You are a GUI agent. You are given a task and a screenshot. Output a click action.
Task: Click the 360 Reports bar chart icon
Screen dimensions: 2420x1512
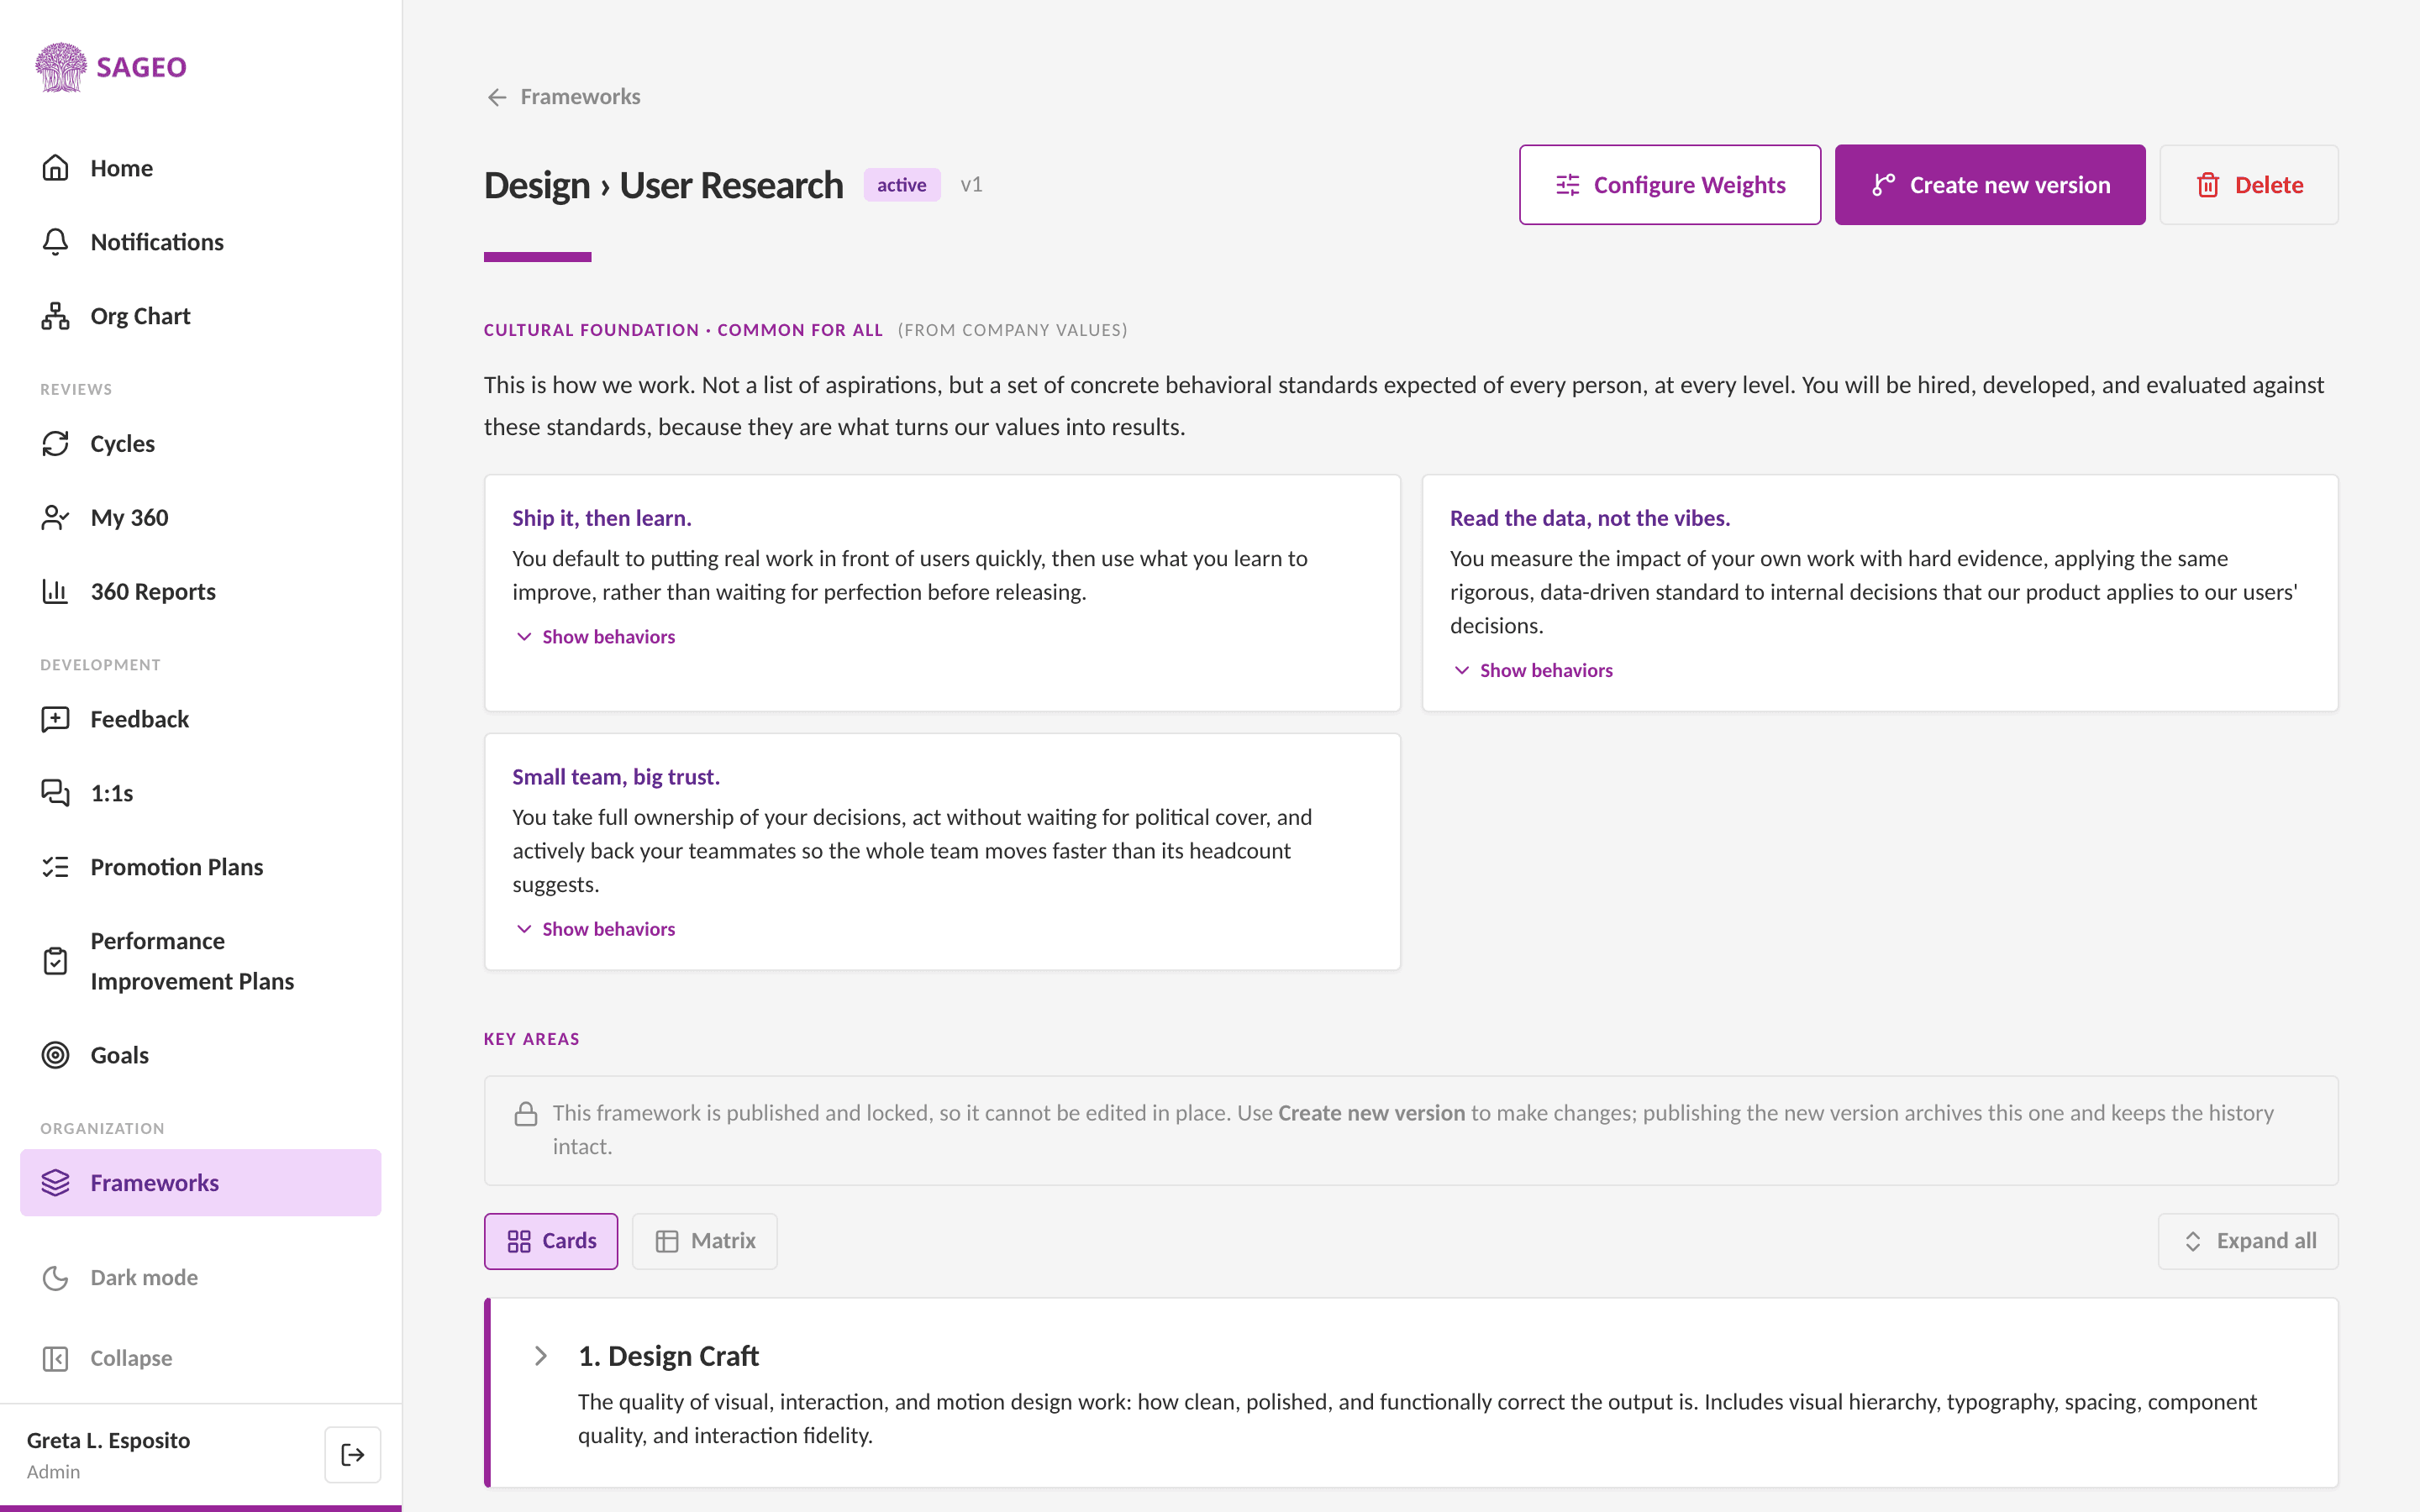pos(56,591)
